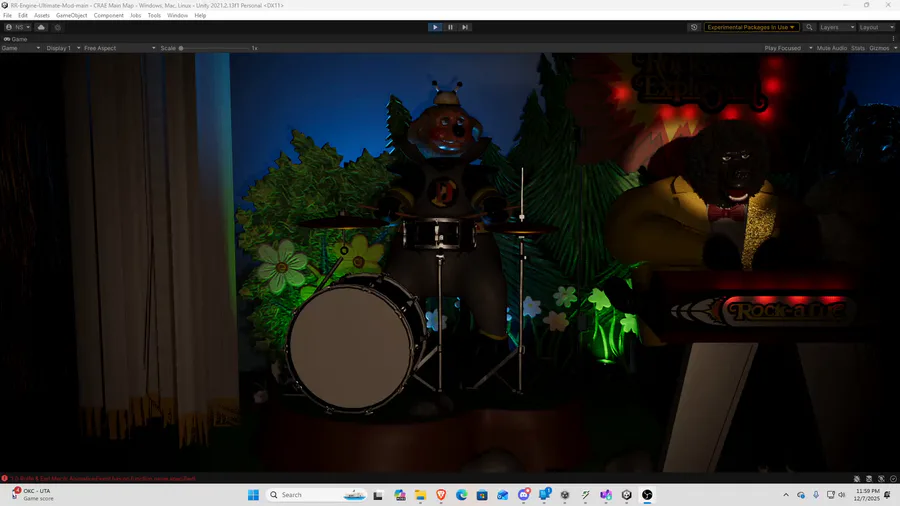Click the microphone tray icon
This screenshot has height=506, width=900.
pyautogui.click(x=816, y=495)
